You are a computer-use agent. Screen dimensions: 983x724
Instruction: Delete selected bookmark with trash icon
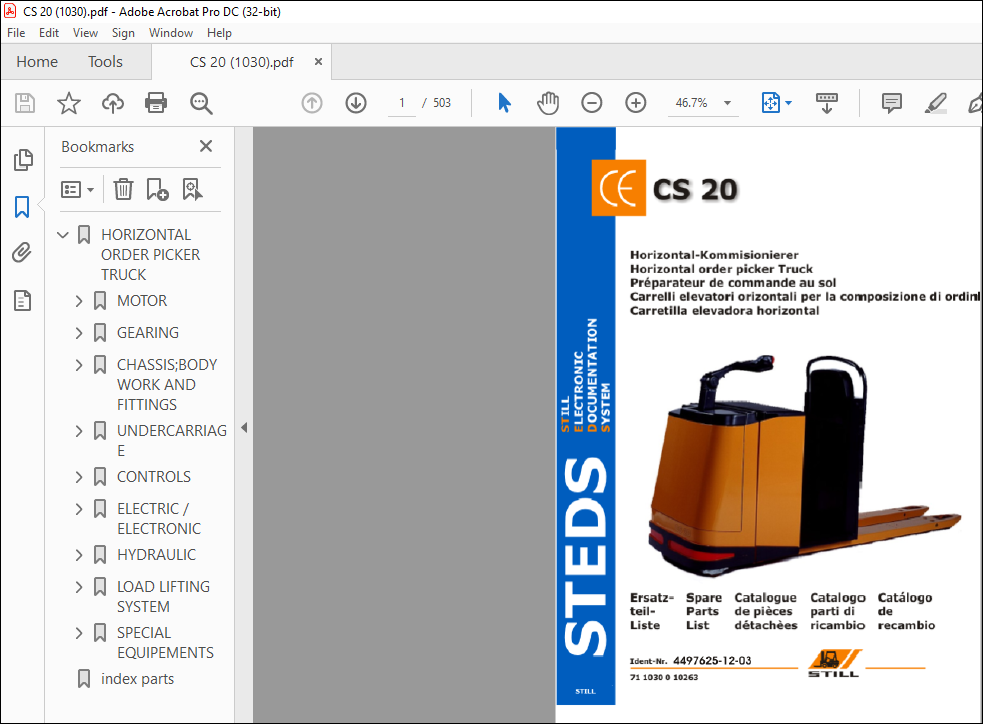point(124,189)
